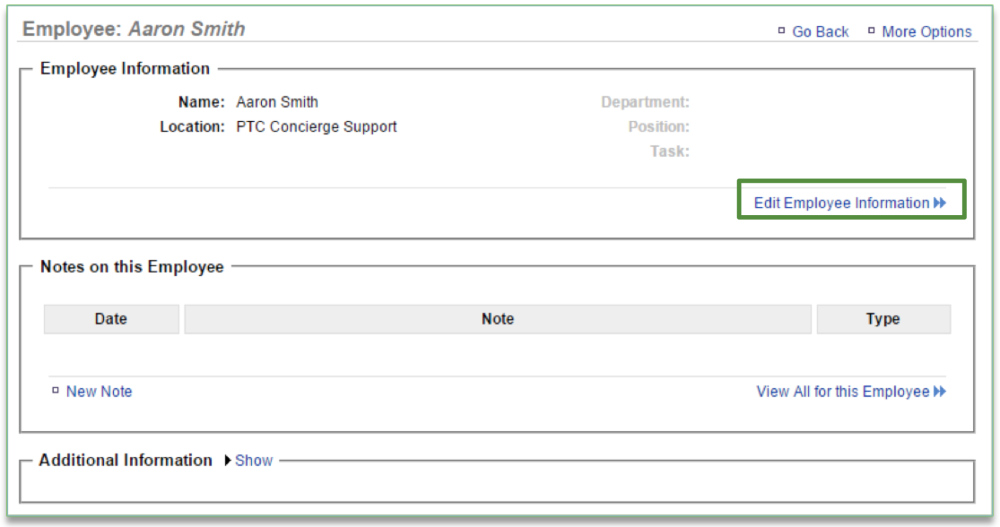Go Back to the previous page
1000x527 pixels.
tap(820, 32)
